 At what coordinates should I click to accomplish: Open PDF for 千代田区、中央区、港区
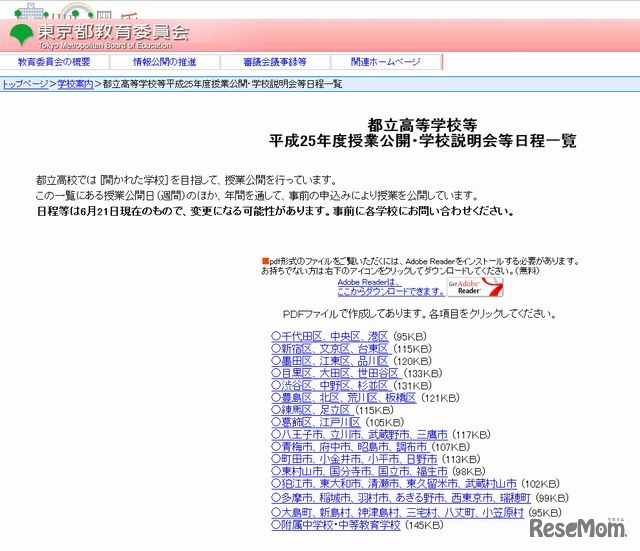tap(329, 336)
